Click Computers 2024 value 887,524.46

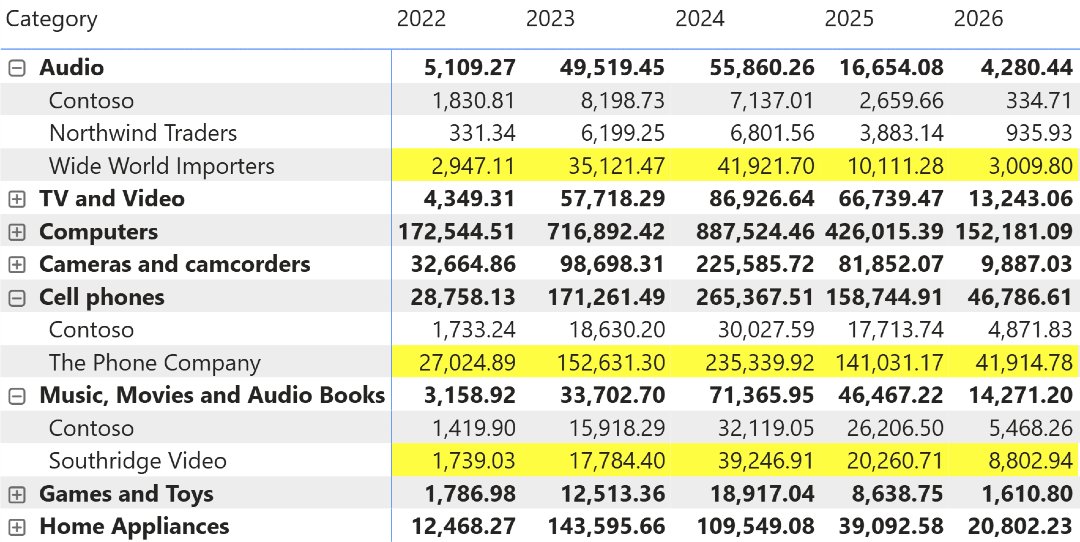pyautogui.click(x=755, y=232)
